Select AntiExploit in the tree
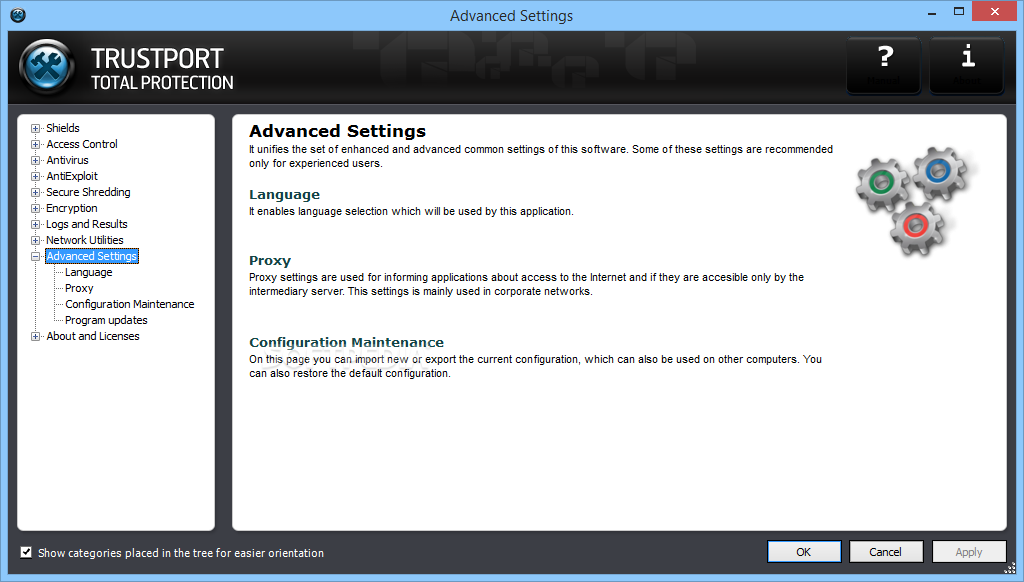1024x582 pixels. (72, 176)
